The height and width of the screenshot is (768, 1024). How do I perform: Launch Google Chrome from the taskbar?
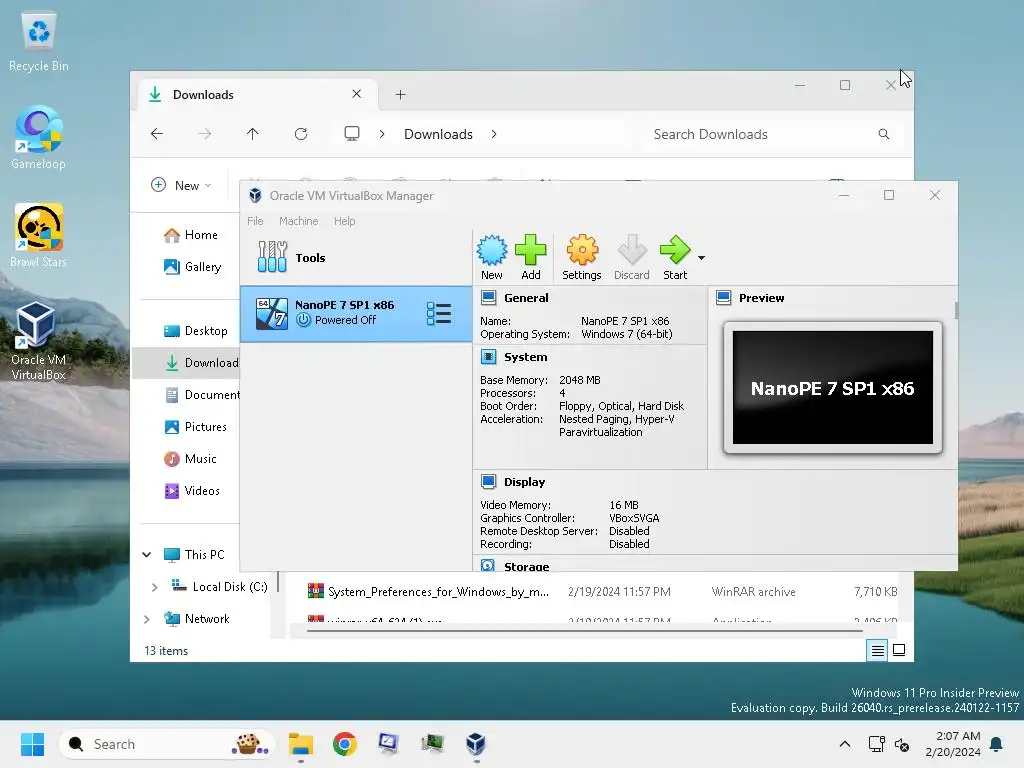click(345, 744)
